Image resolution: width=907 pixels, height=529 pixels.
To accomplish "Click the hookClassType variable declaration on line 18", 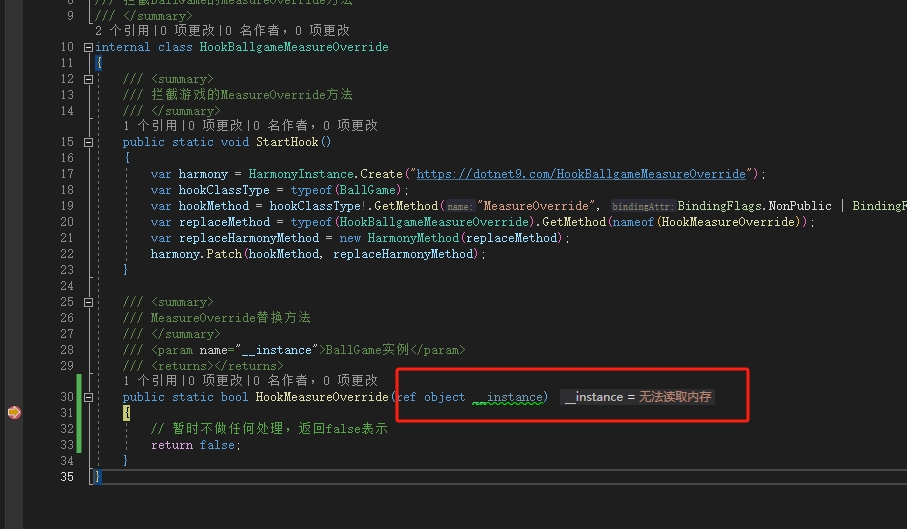I will pos(224,190).
